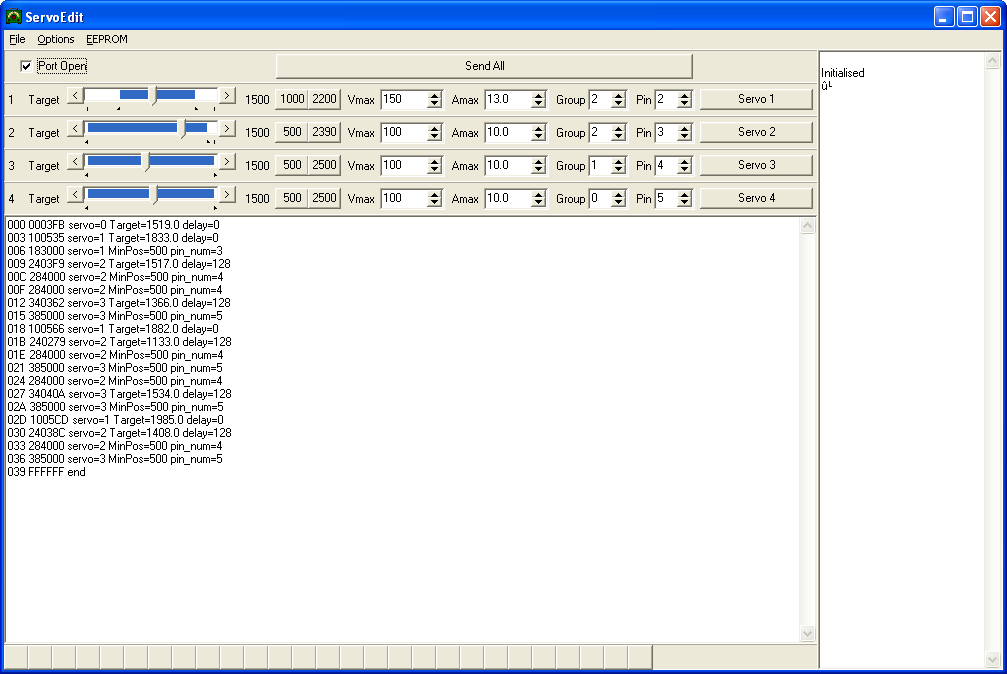Click row 1 minimum button 1000
Viewport: 1007px width, 674px height.
(292, 99)
